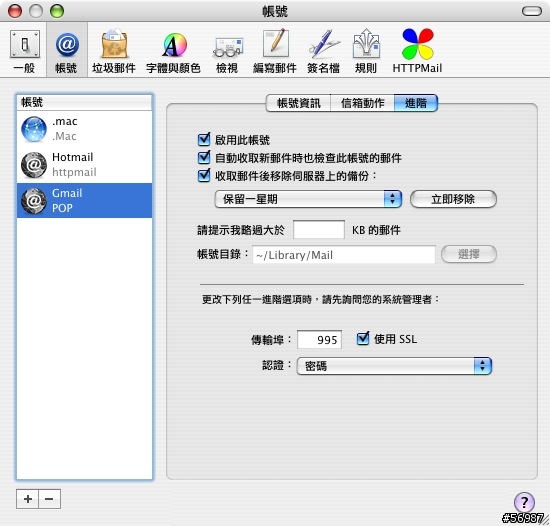Select the Gmail POP account
This screenshot has height=526, width=550.
(x=85, y=200)
